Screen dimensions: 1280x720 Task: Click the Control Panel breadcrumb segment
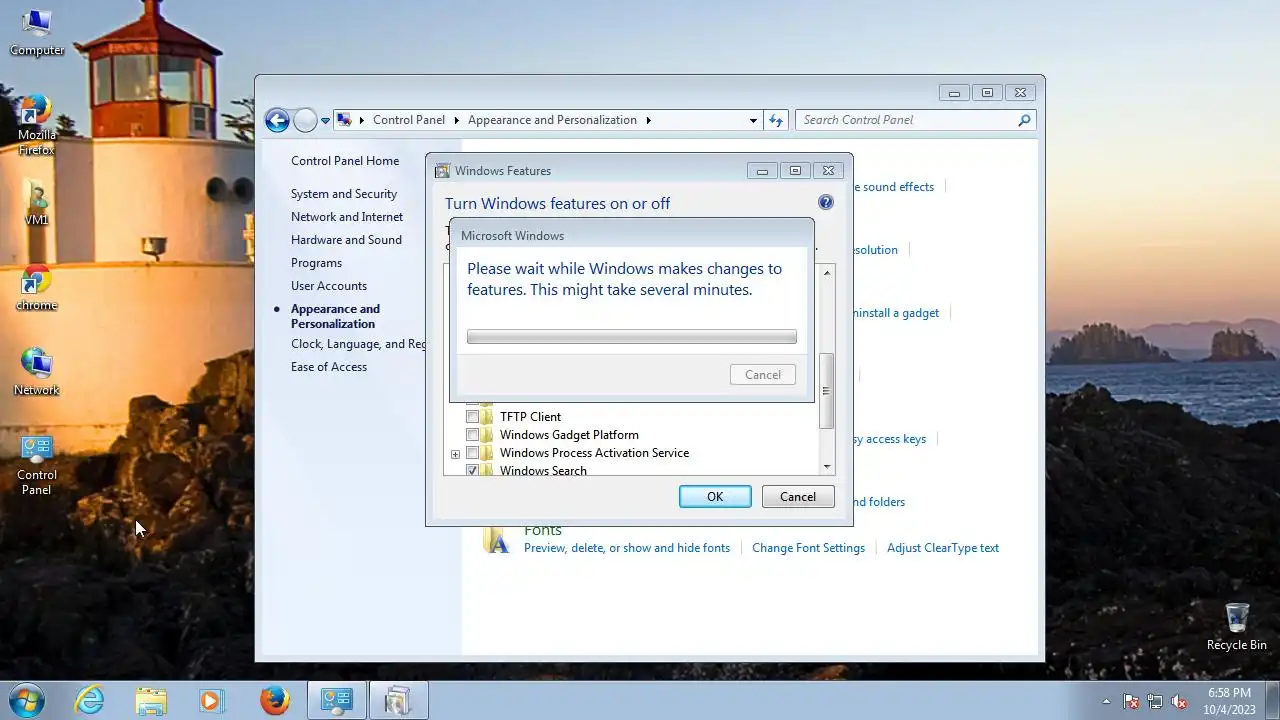(409, 120)
